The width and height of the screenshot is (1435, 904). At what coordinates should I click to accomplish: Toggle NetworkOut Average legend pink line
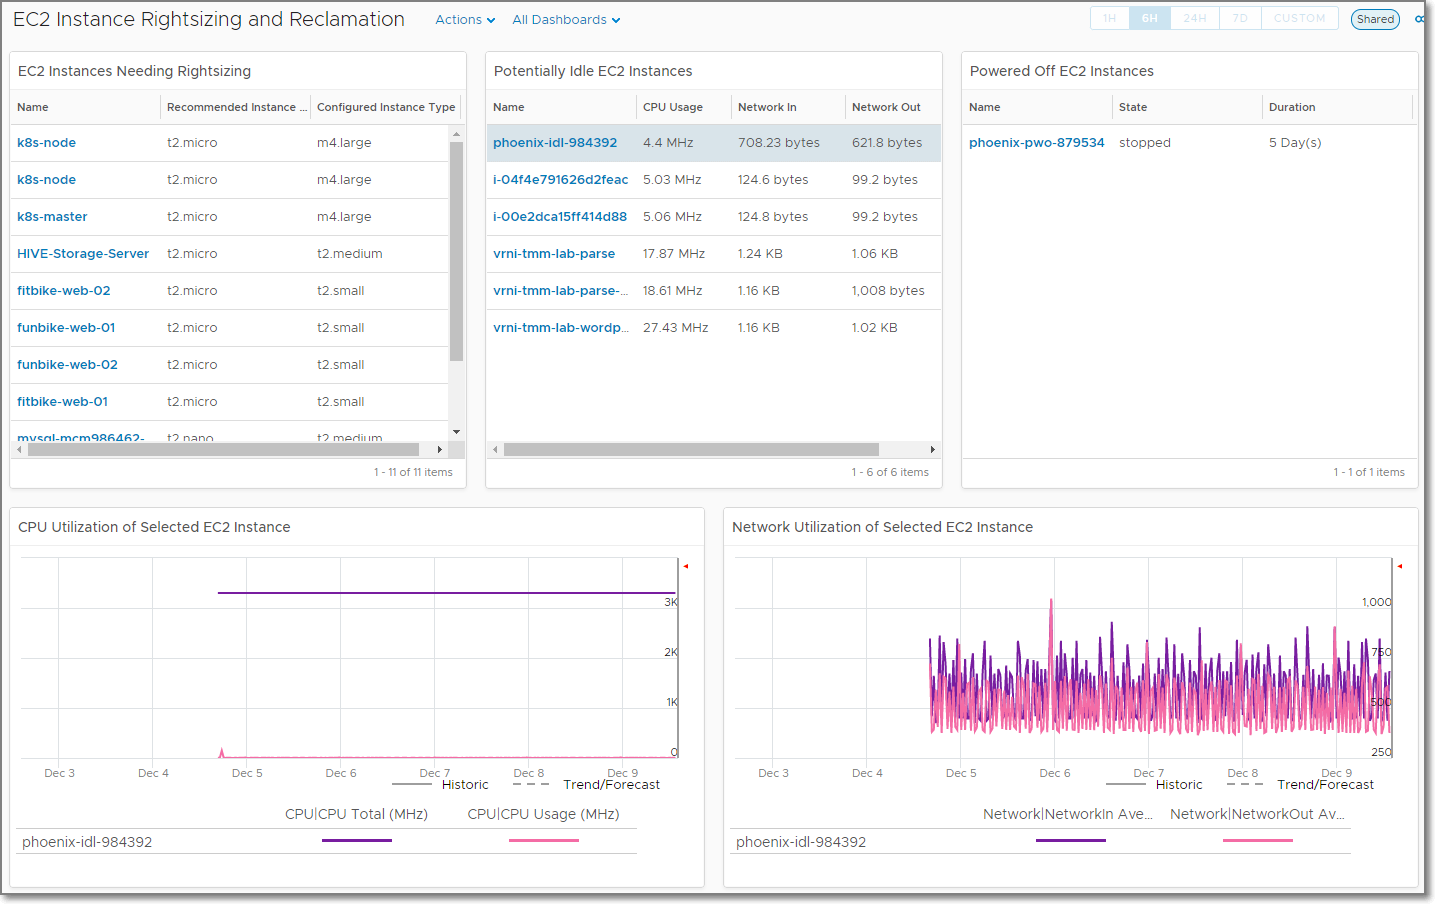(x=1257, y=841)
